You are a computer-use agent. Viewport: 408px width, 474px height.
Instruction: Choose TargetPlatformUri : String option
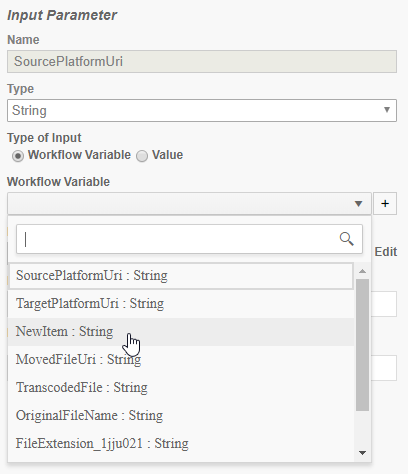pyautogui.click(x=181, y=304)
